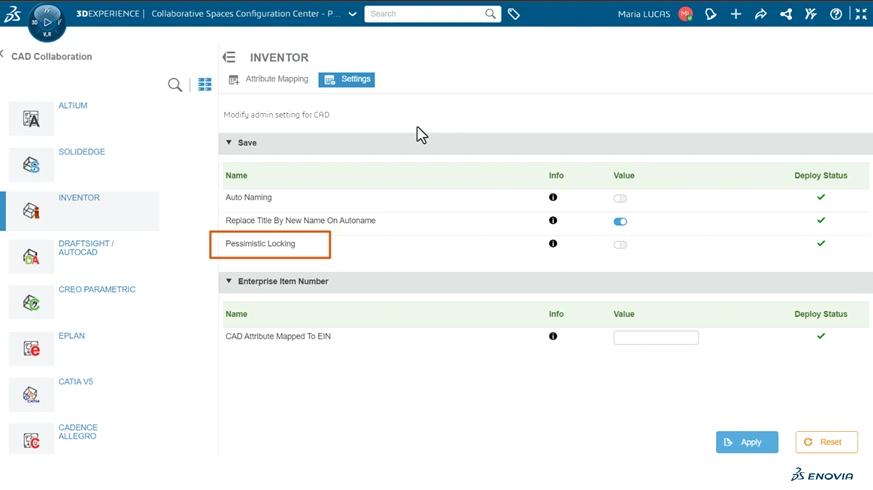Click the plus add icon in top bar
Viewport: 873px width, 490px height.
735,14
